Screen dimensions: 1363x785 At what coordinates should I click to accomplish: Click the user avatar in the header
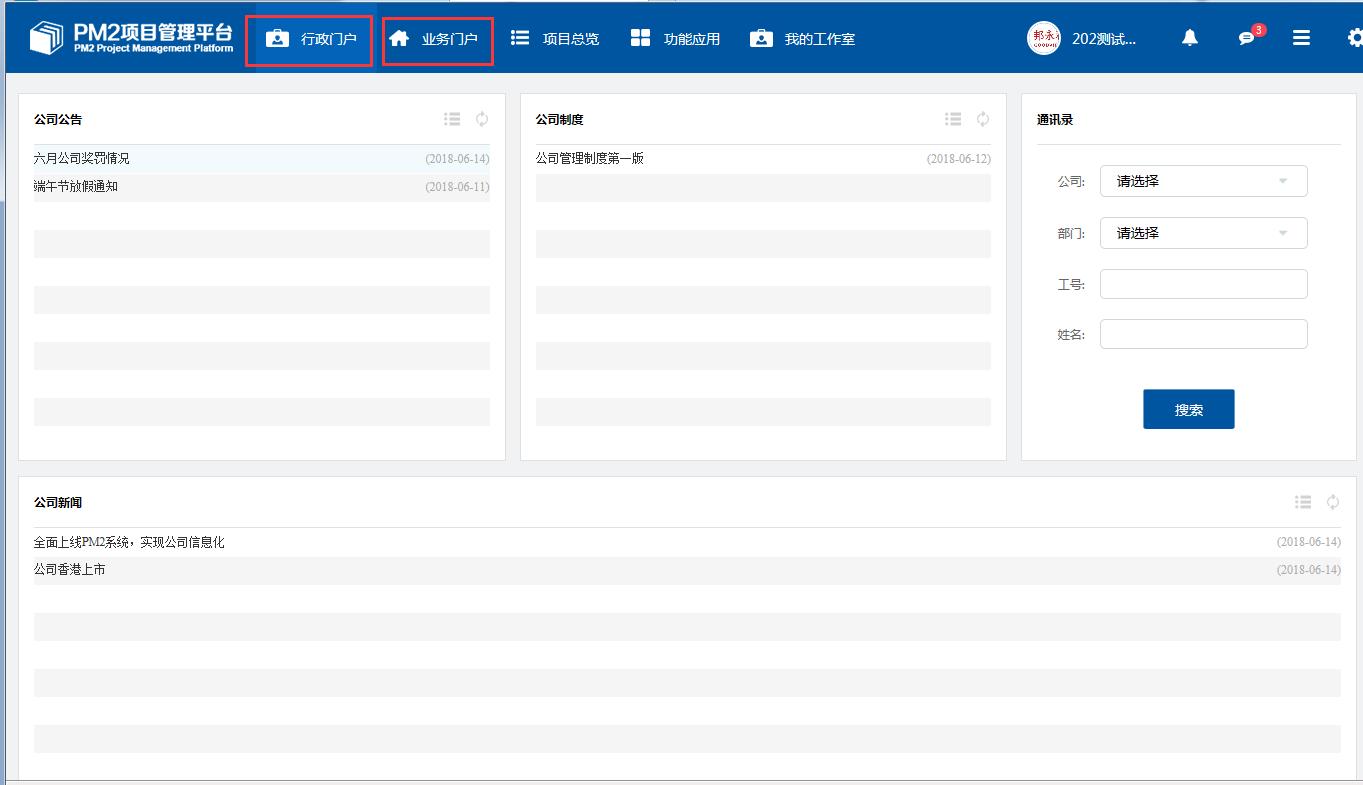(x=1043, y=38)
